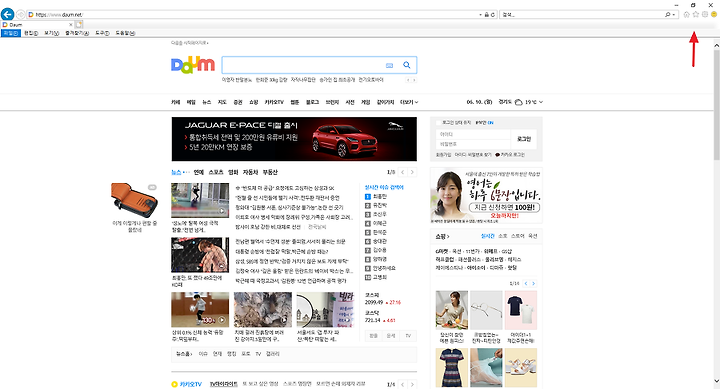Open the 편집(E) menu
This screenshot has height=389, width=720.
[x=31, y=33]
